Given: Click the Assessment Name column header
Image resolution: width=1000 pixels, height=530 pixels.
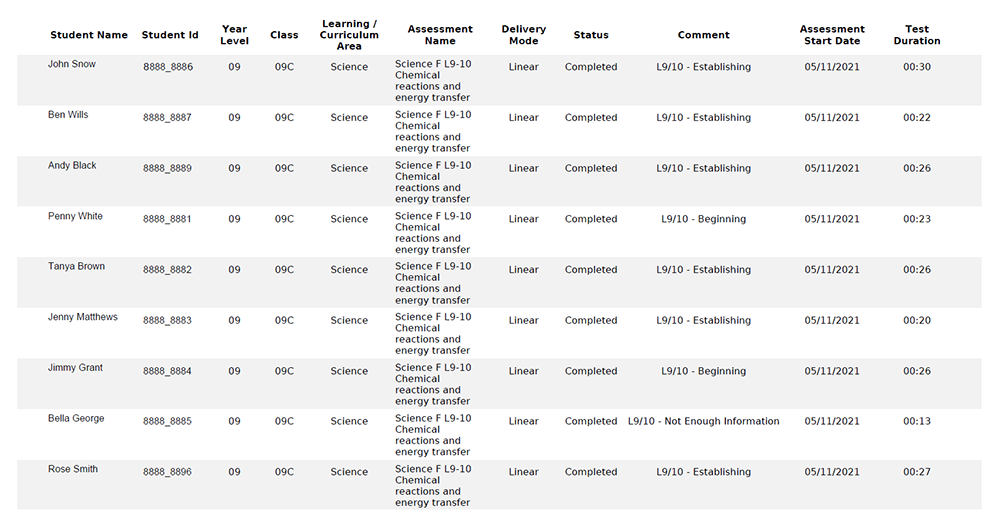Looking at the screenshot, I should click(x=440, y=35).
